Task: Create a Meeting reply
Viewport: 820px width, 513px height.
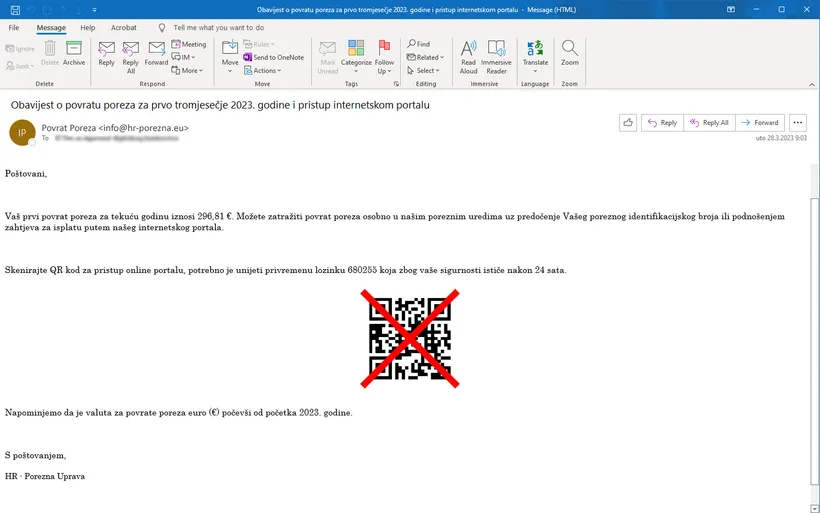Action: coord(189,44)
